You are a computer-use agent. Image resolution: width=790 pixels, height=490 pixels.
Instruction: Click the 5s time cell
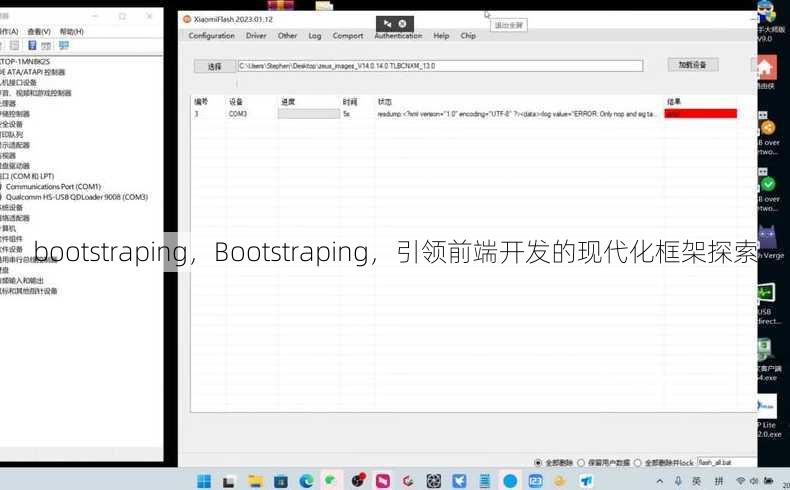pyautogui.click(x=347, y=114)
